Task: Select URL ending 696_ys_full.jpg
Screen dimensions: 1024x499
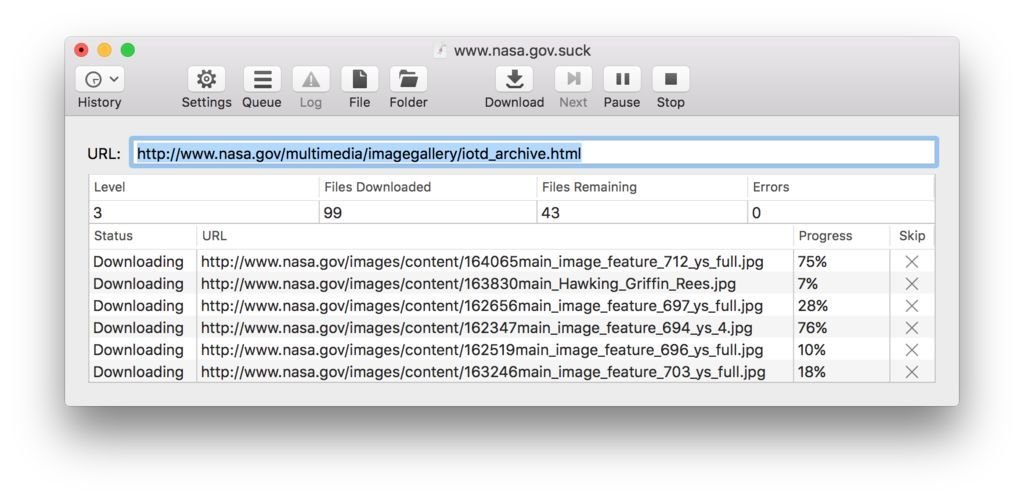Action: pyautogui.click(x=482, y=350)
